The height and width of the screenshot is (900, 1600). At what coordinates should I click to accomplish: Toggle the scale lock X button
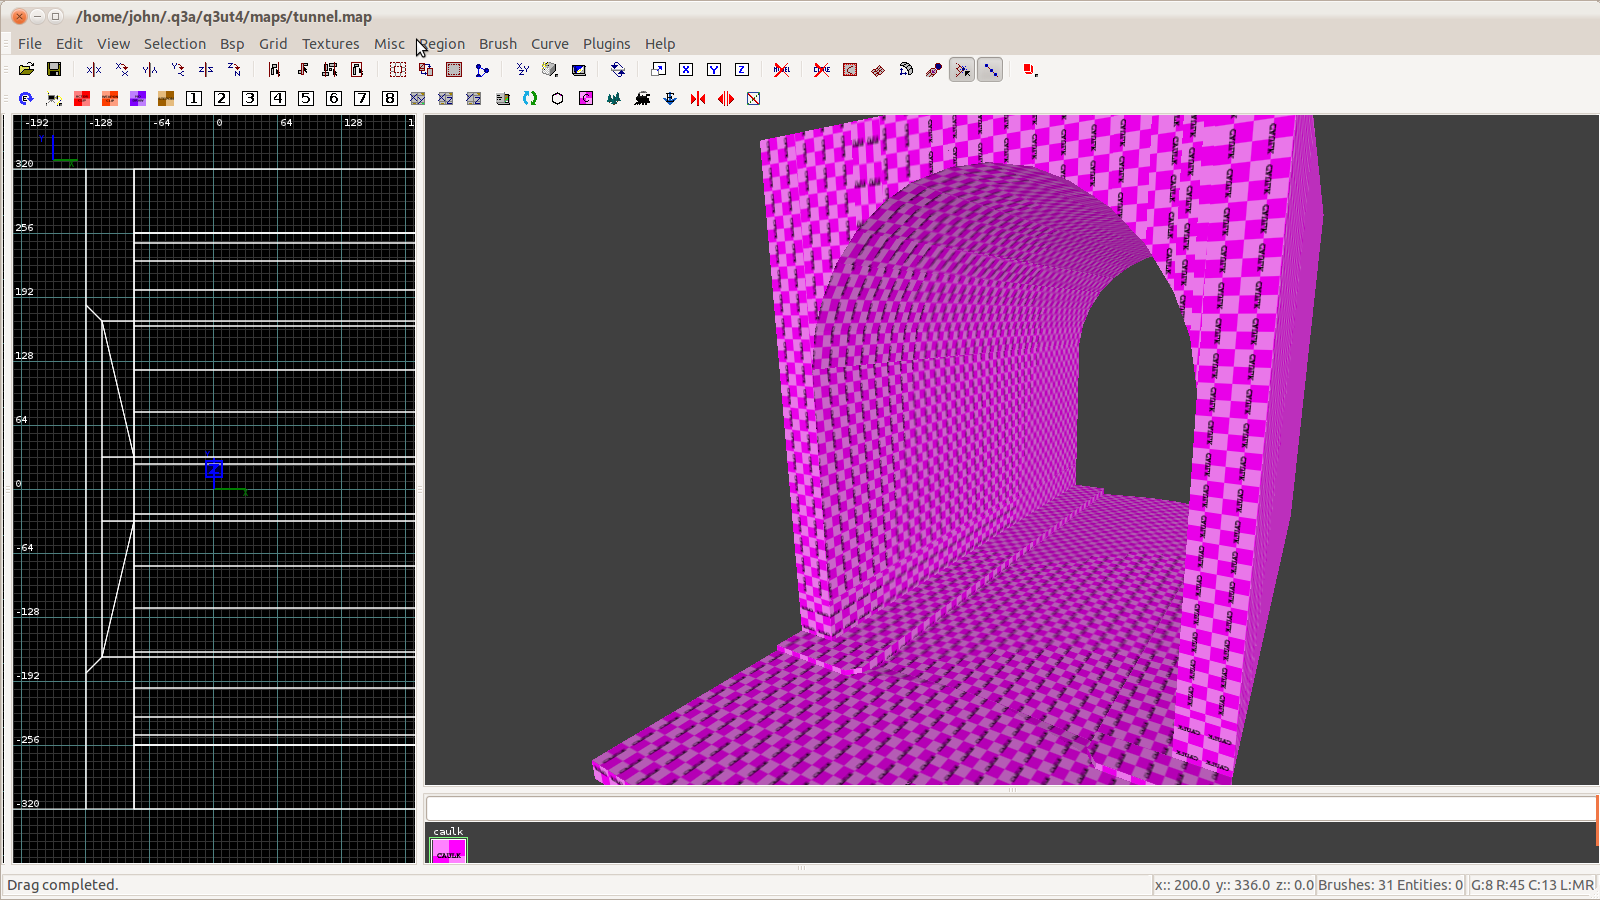click(x=686, y=70)
